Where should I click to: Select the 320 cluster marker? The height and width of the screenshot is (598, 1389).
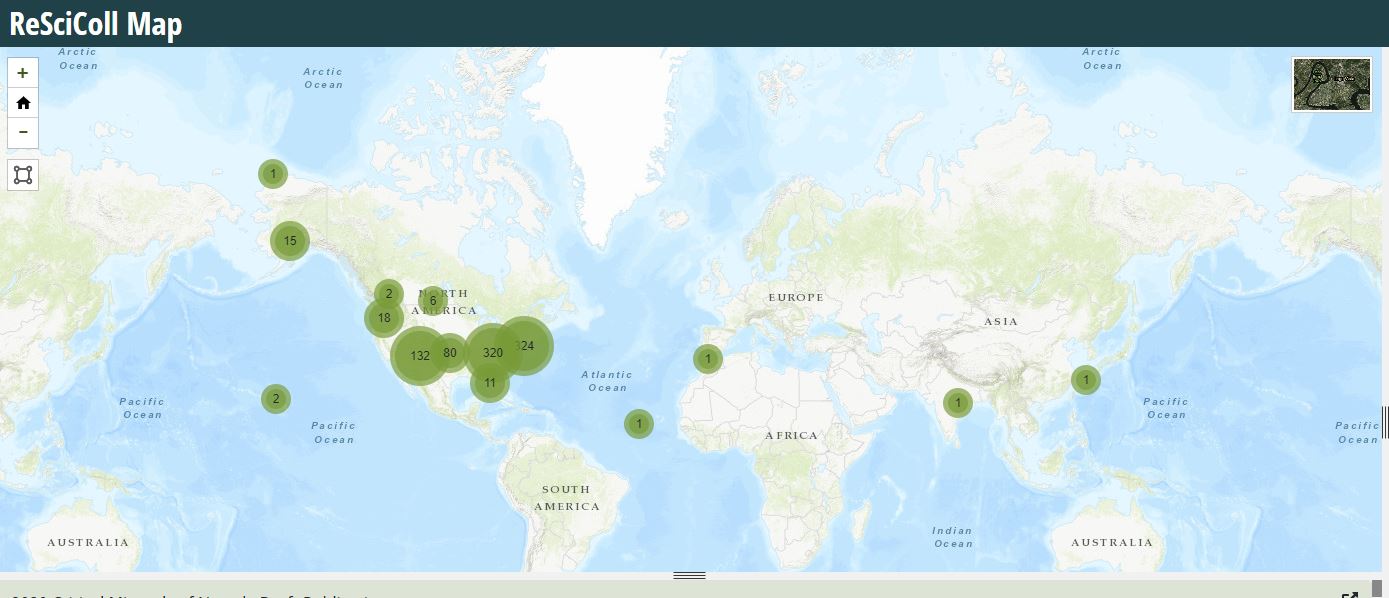click(492, 353)
